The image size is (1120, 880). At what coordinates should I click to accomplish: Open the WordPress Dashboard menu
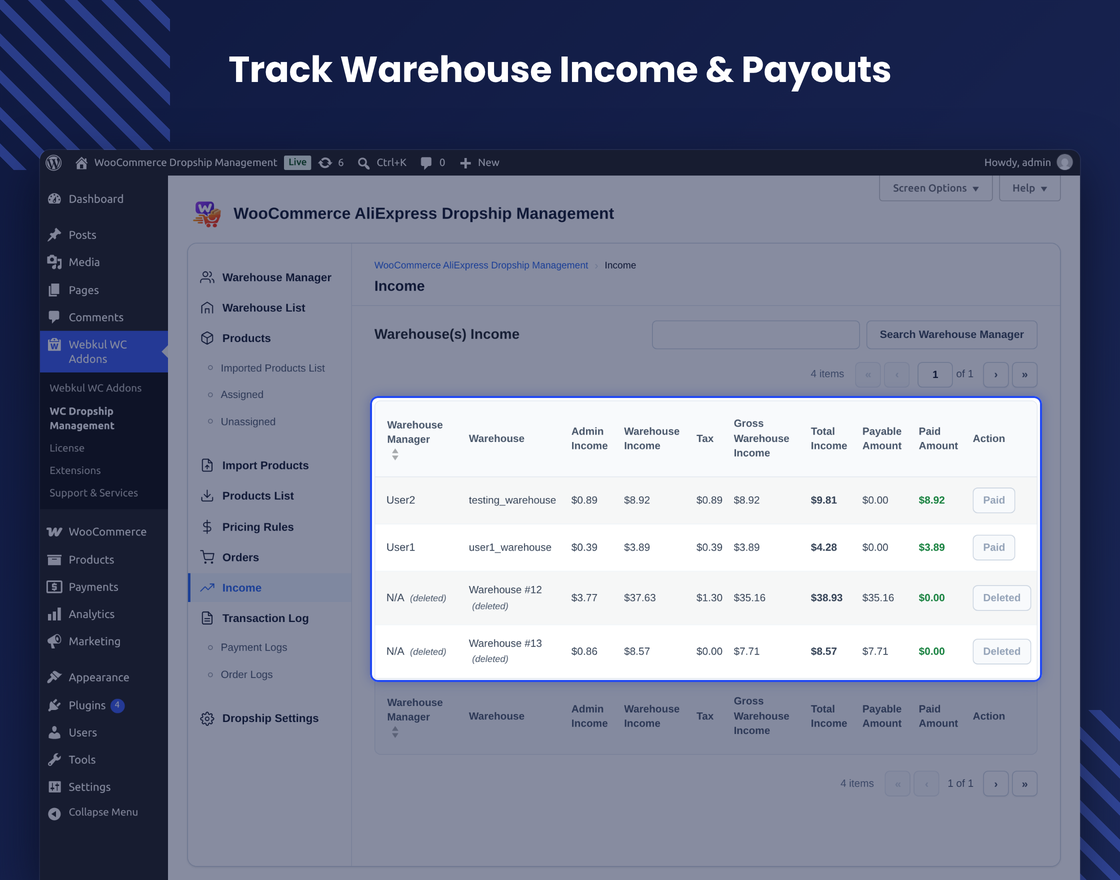pos(104,199)
